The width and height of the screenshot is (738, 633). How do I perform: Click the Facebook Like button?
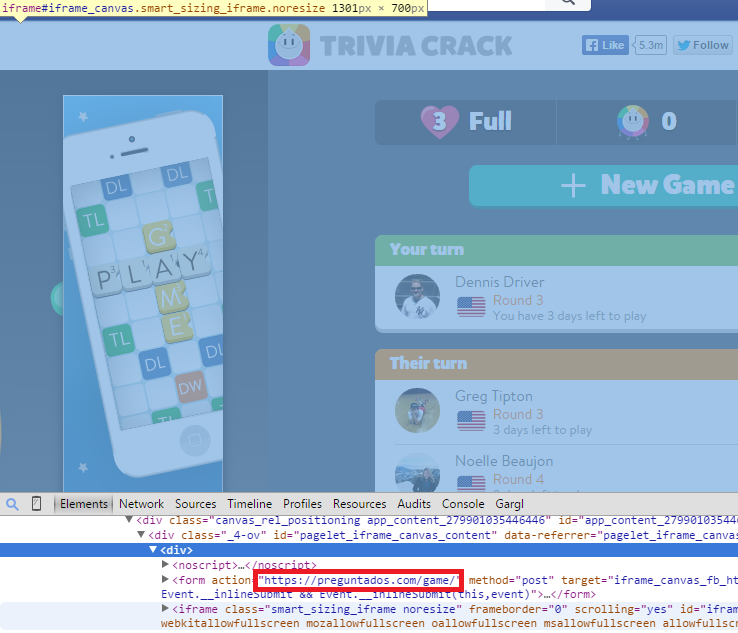click(605, 45)
